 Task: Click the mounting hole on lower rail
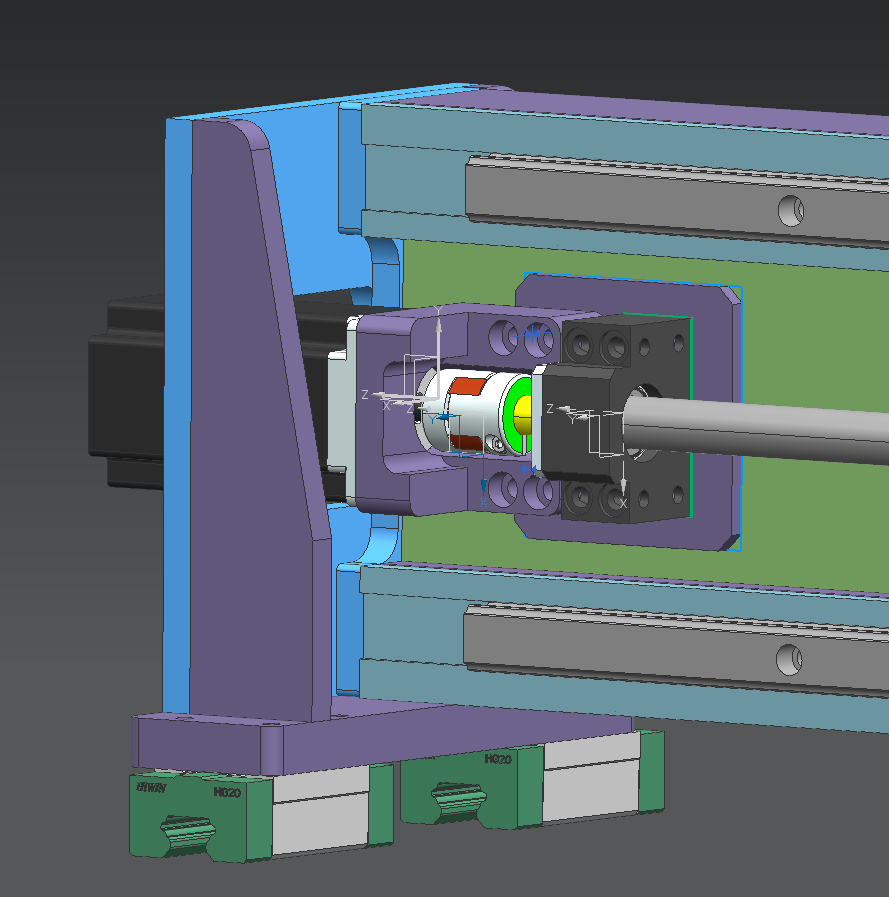pos(789,659)
